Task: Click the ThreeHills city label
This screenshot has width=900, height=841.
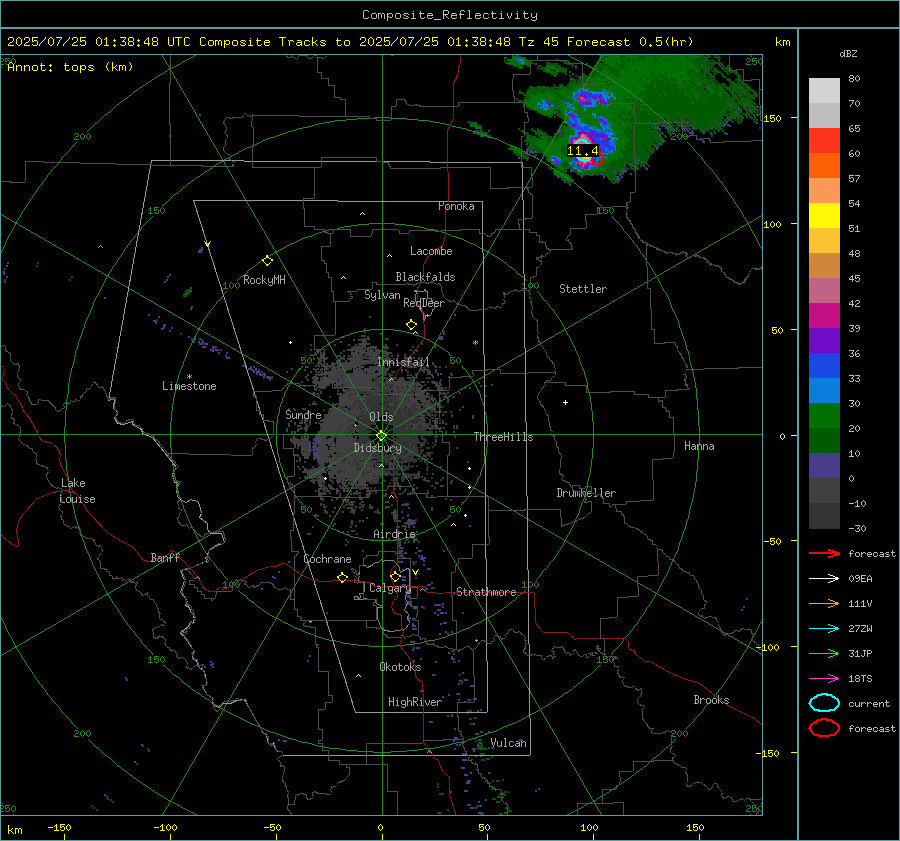Action: tap(503, 437)
